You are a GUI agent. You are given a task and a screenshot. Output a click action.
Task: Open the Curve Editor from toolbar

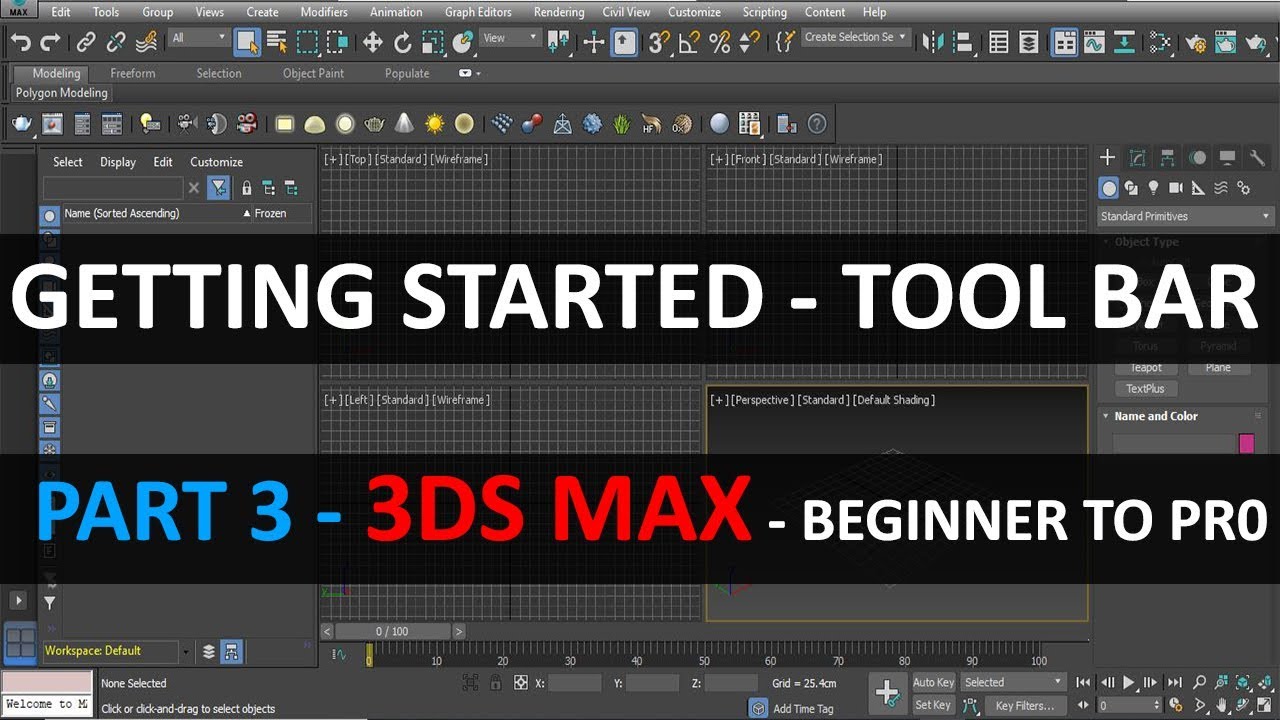click(1094, 42)
